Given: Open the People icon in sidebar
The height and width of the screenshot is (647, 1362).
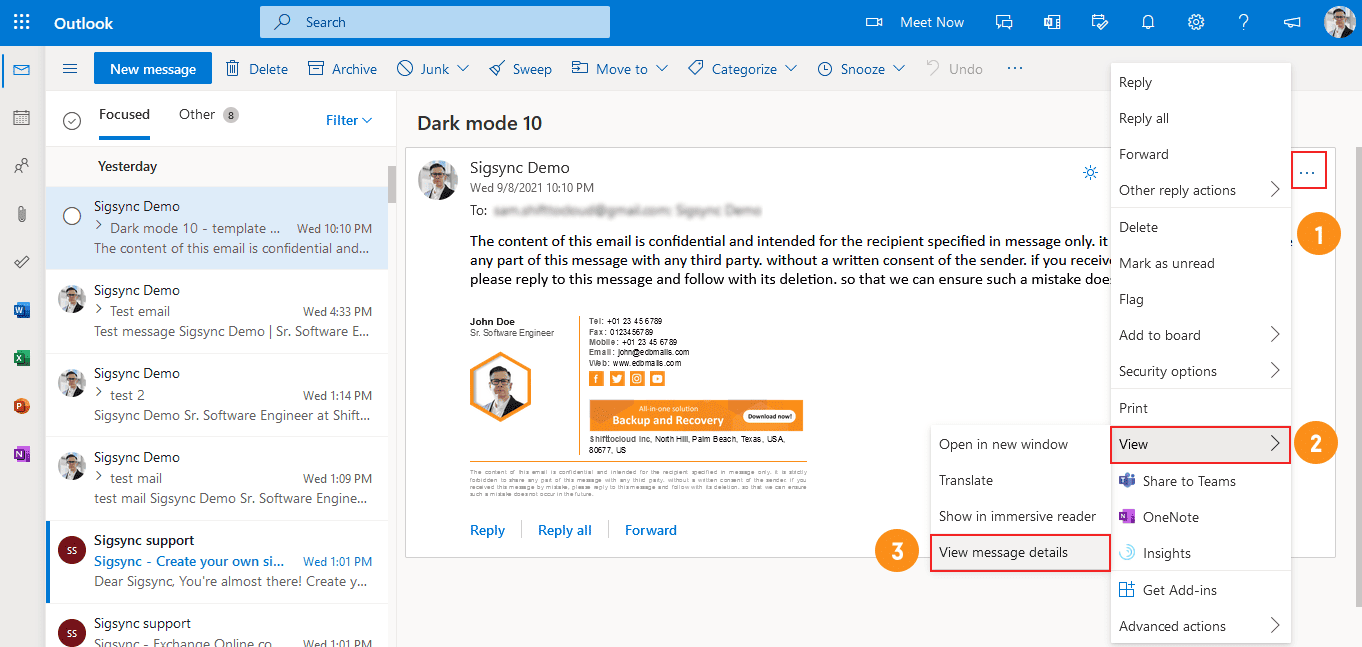Looking at the screenshot, I should pos(21,166).
